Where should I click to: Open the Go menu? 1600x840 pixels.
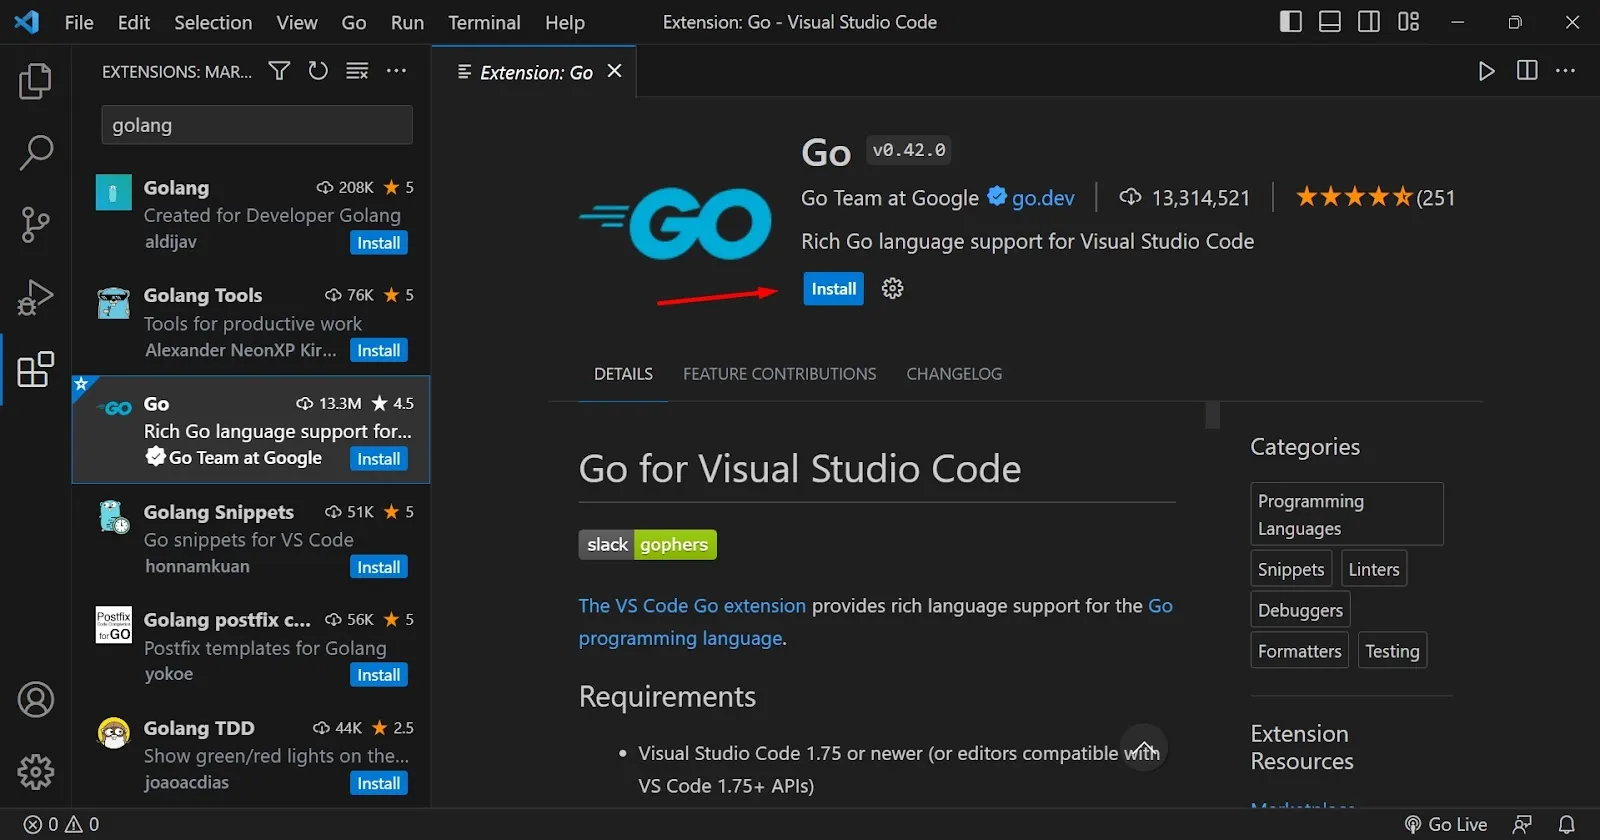pos(354,22)
